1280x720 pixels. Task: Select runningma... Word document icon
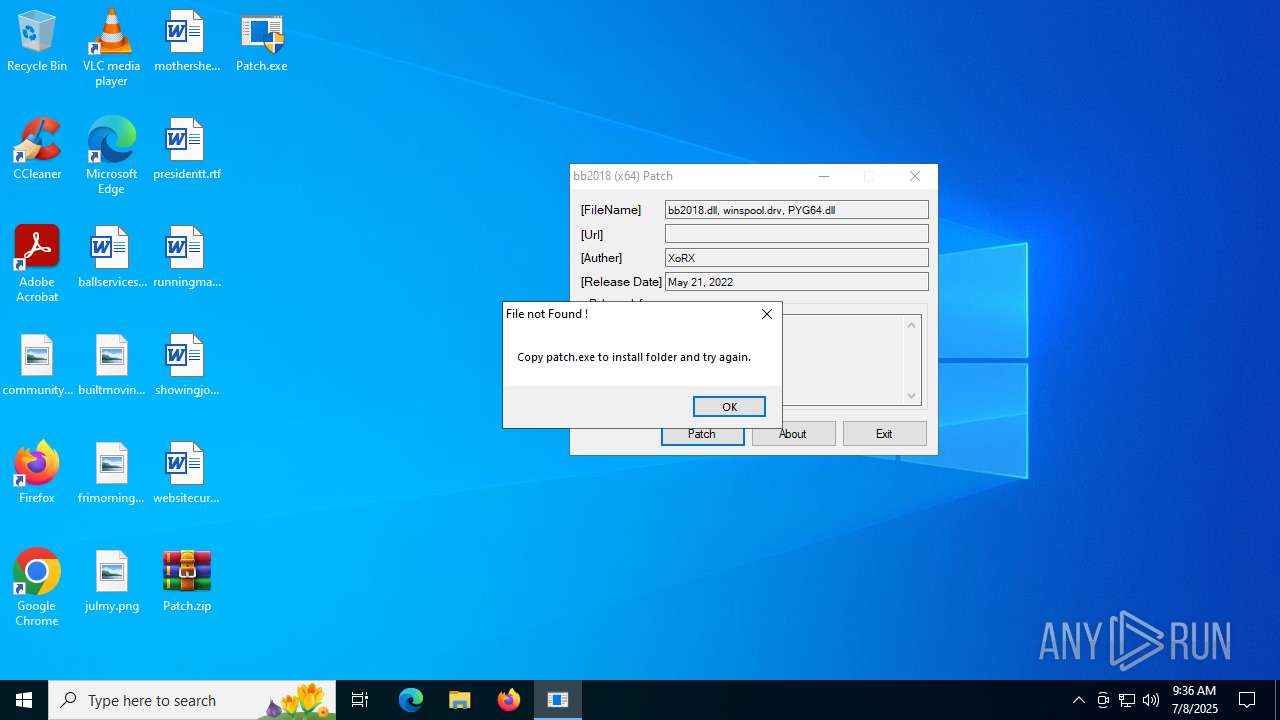(x=186, y=258)
